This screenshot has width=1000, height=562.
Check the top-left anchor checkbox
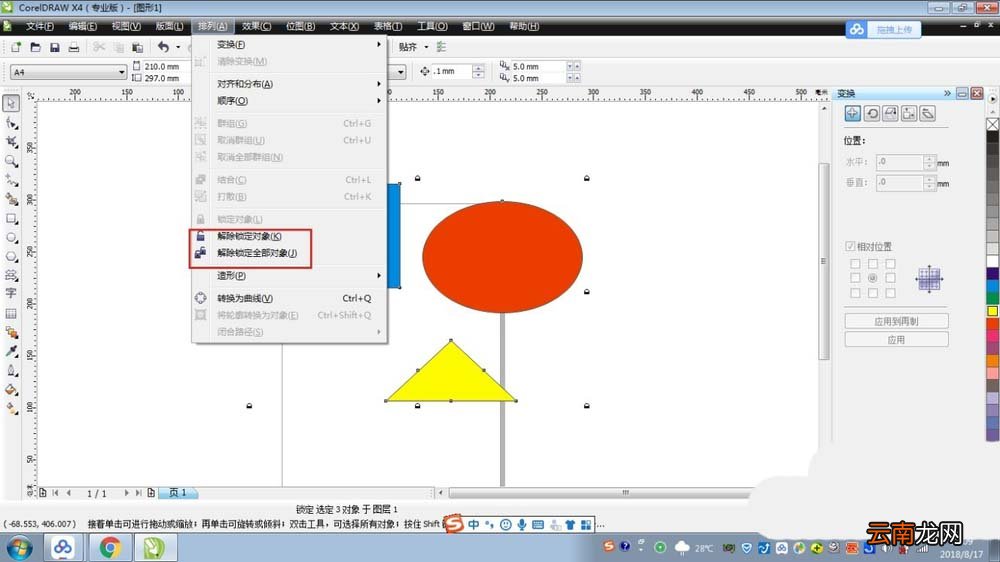(855, 263)
